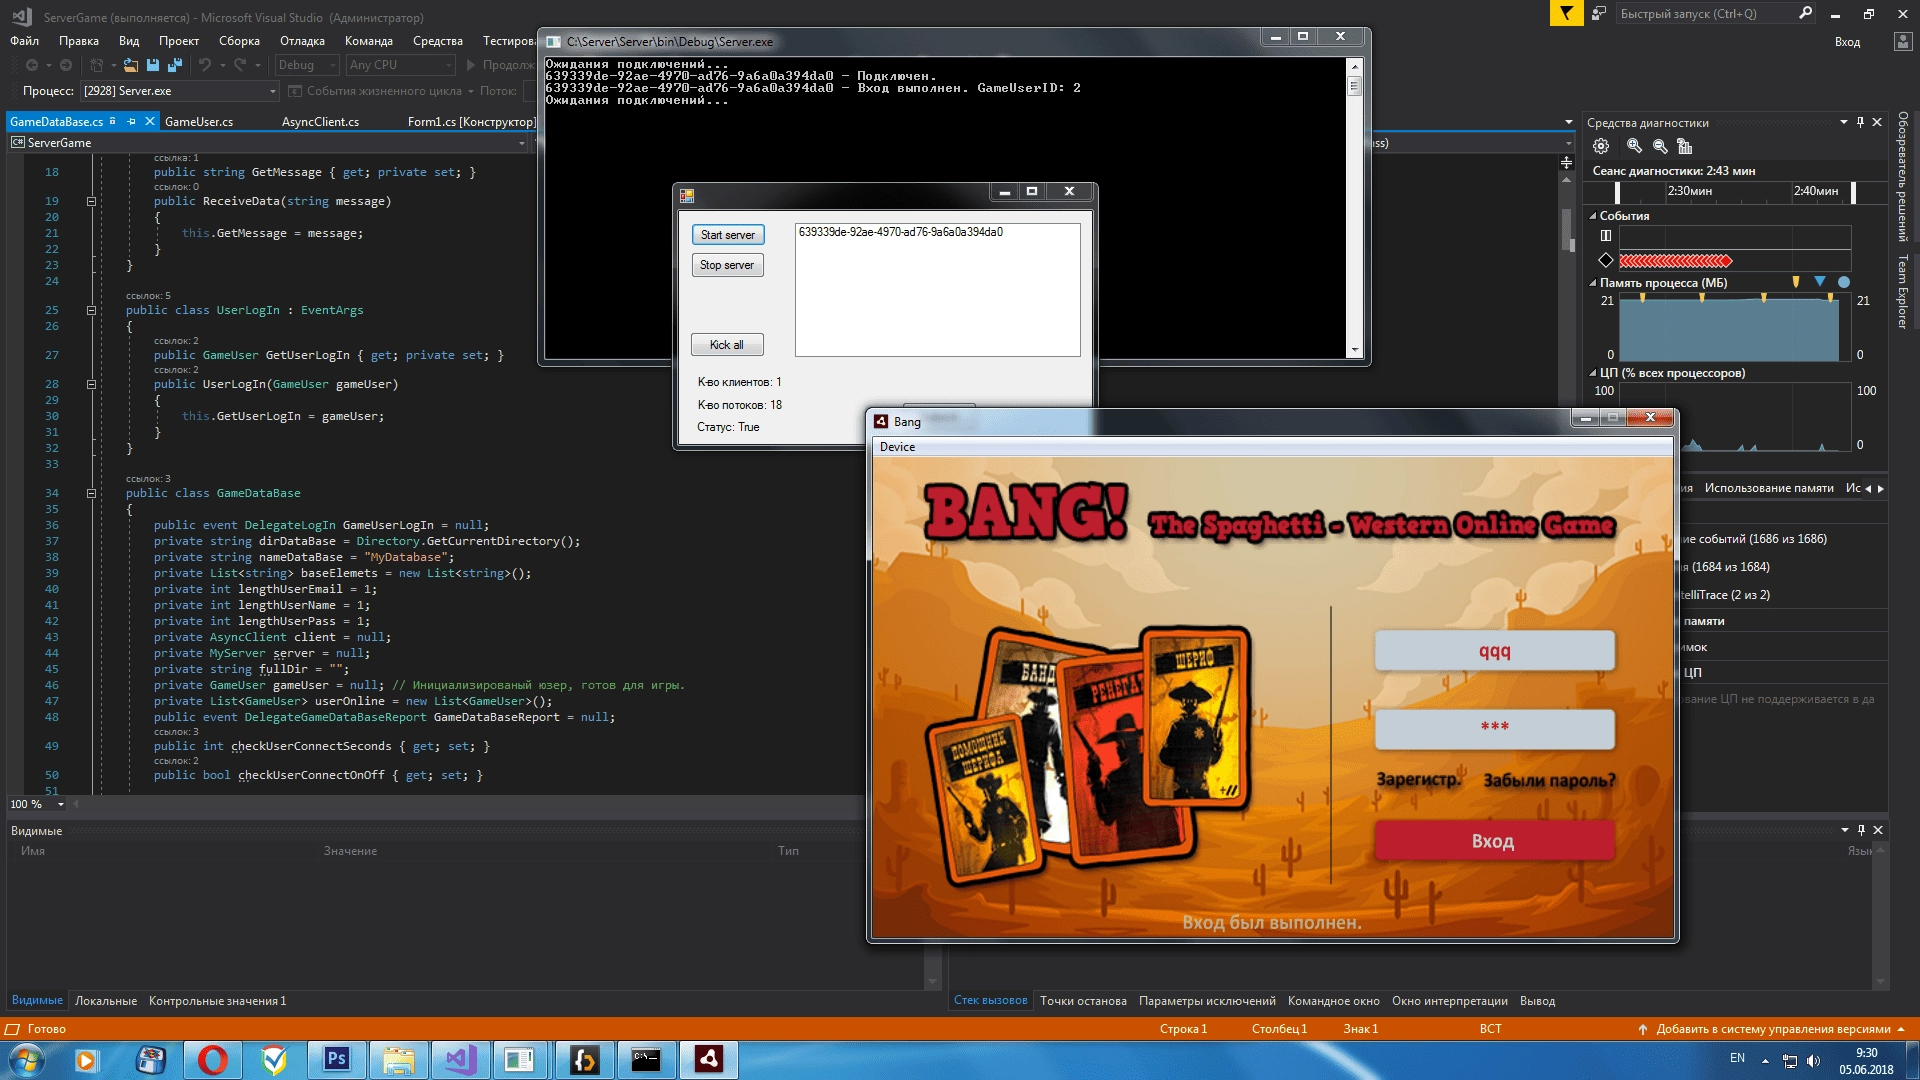Click the Save All toolbar icon
The height and width of the screenshot is (1080, 1920).
[175, 65]
